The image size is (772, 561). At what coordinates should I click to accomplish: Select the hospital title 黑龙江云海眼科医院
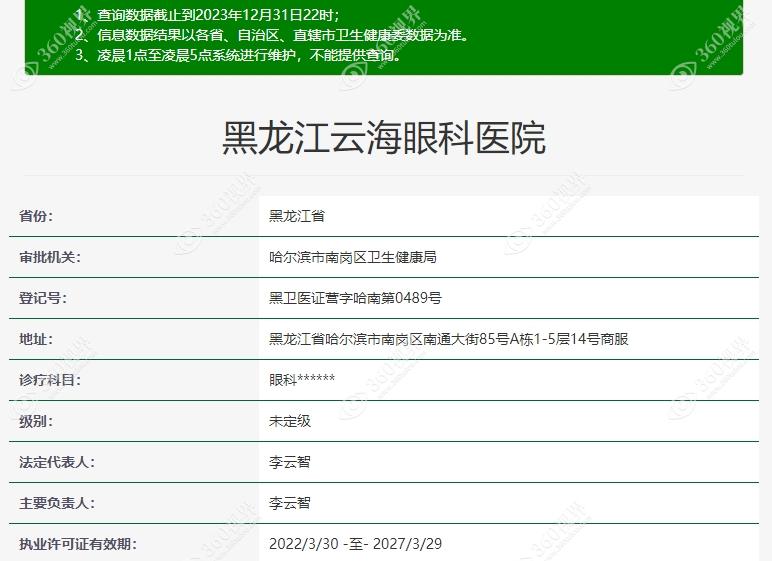coord(384,138)
